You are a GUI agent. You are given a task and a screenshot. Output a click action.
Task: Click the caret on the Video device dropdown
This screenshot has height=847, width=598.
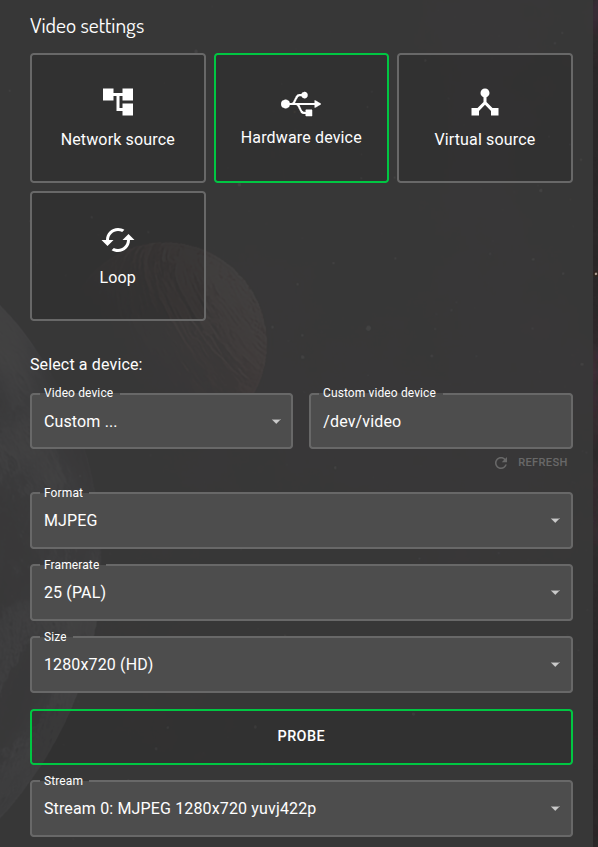[x=277, y=421]
